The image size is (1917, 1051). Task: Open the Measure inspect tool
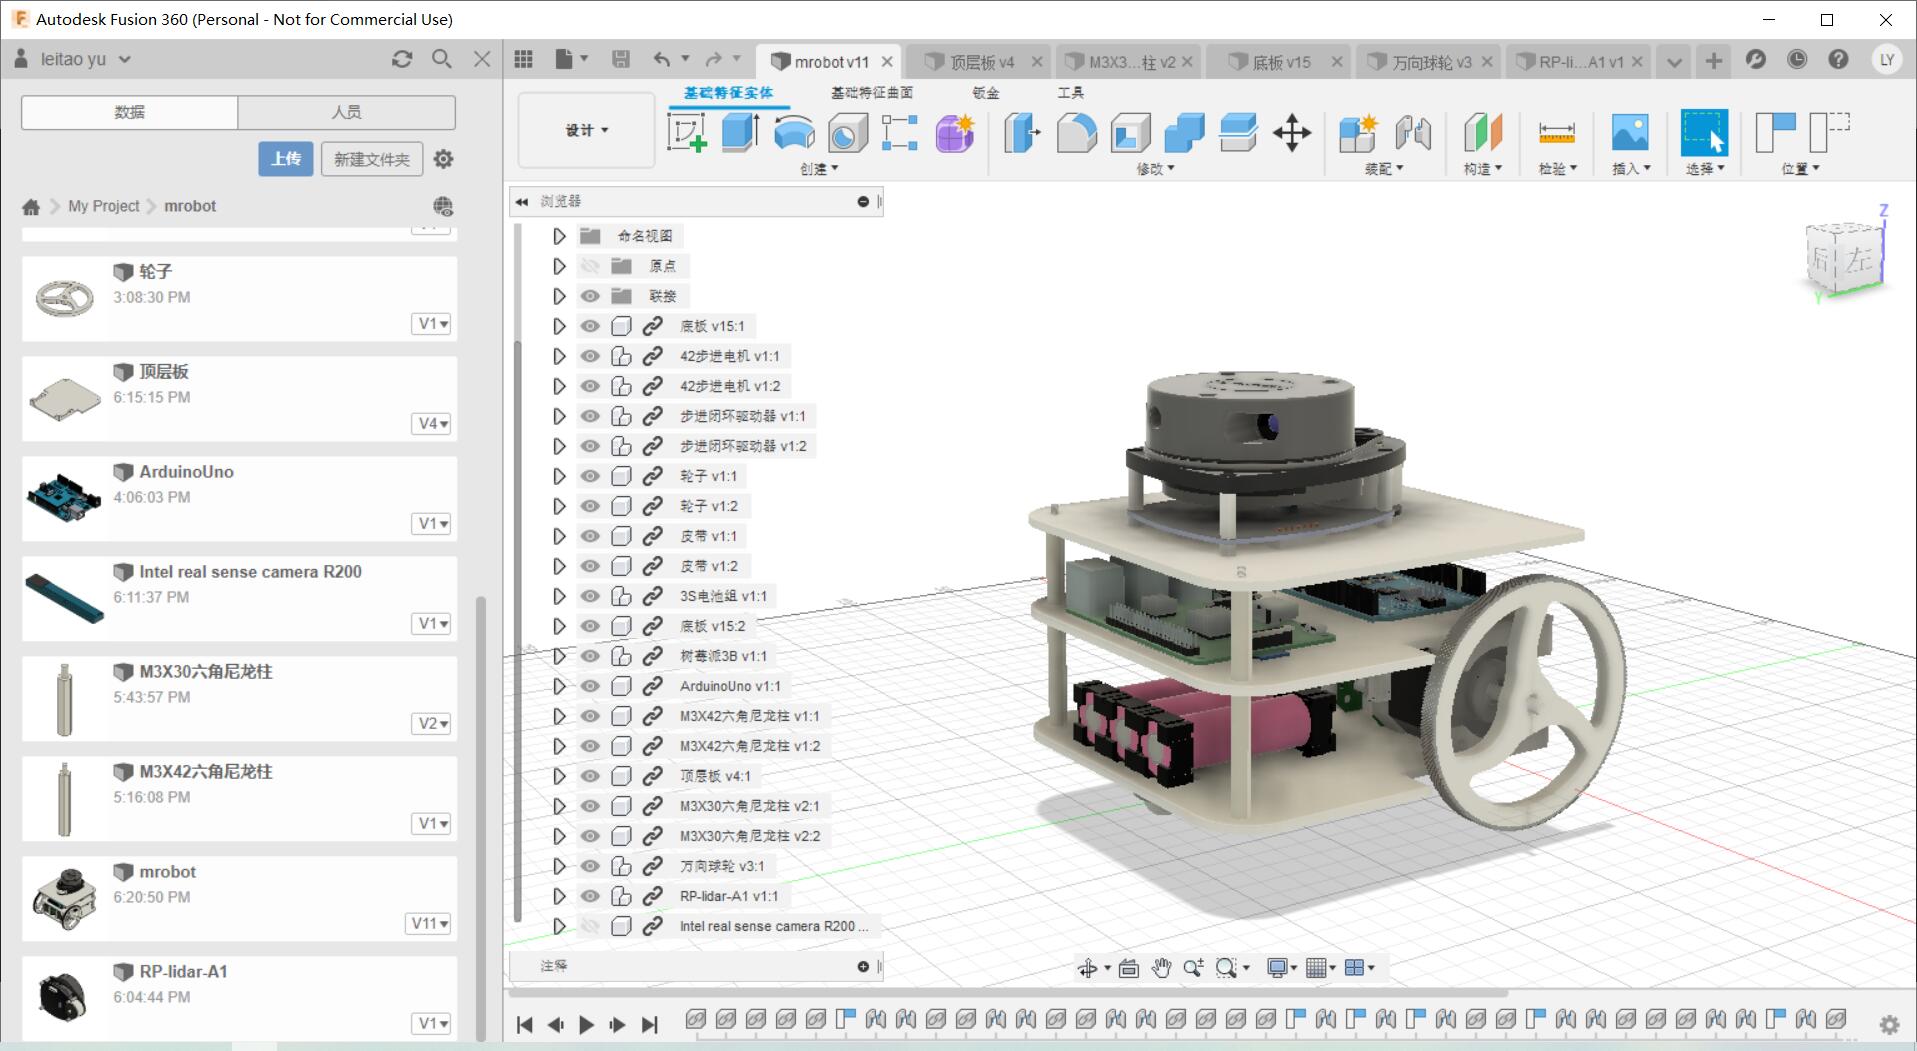1556,132
